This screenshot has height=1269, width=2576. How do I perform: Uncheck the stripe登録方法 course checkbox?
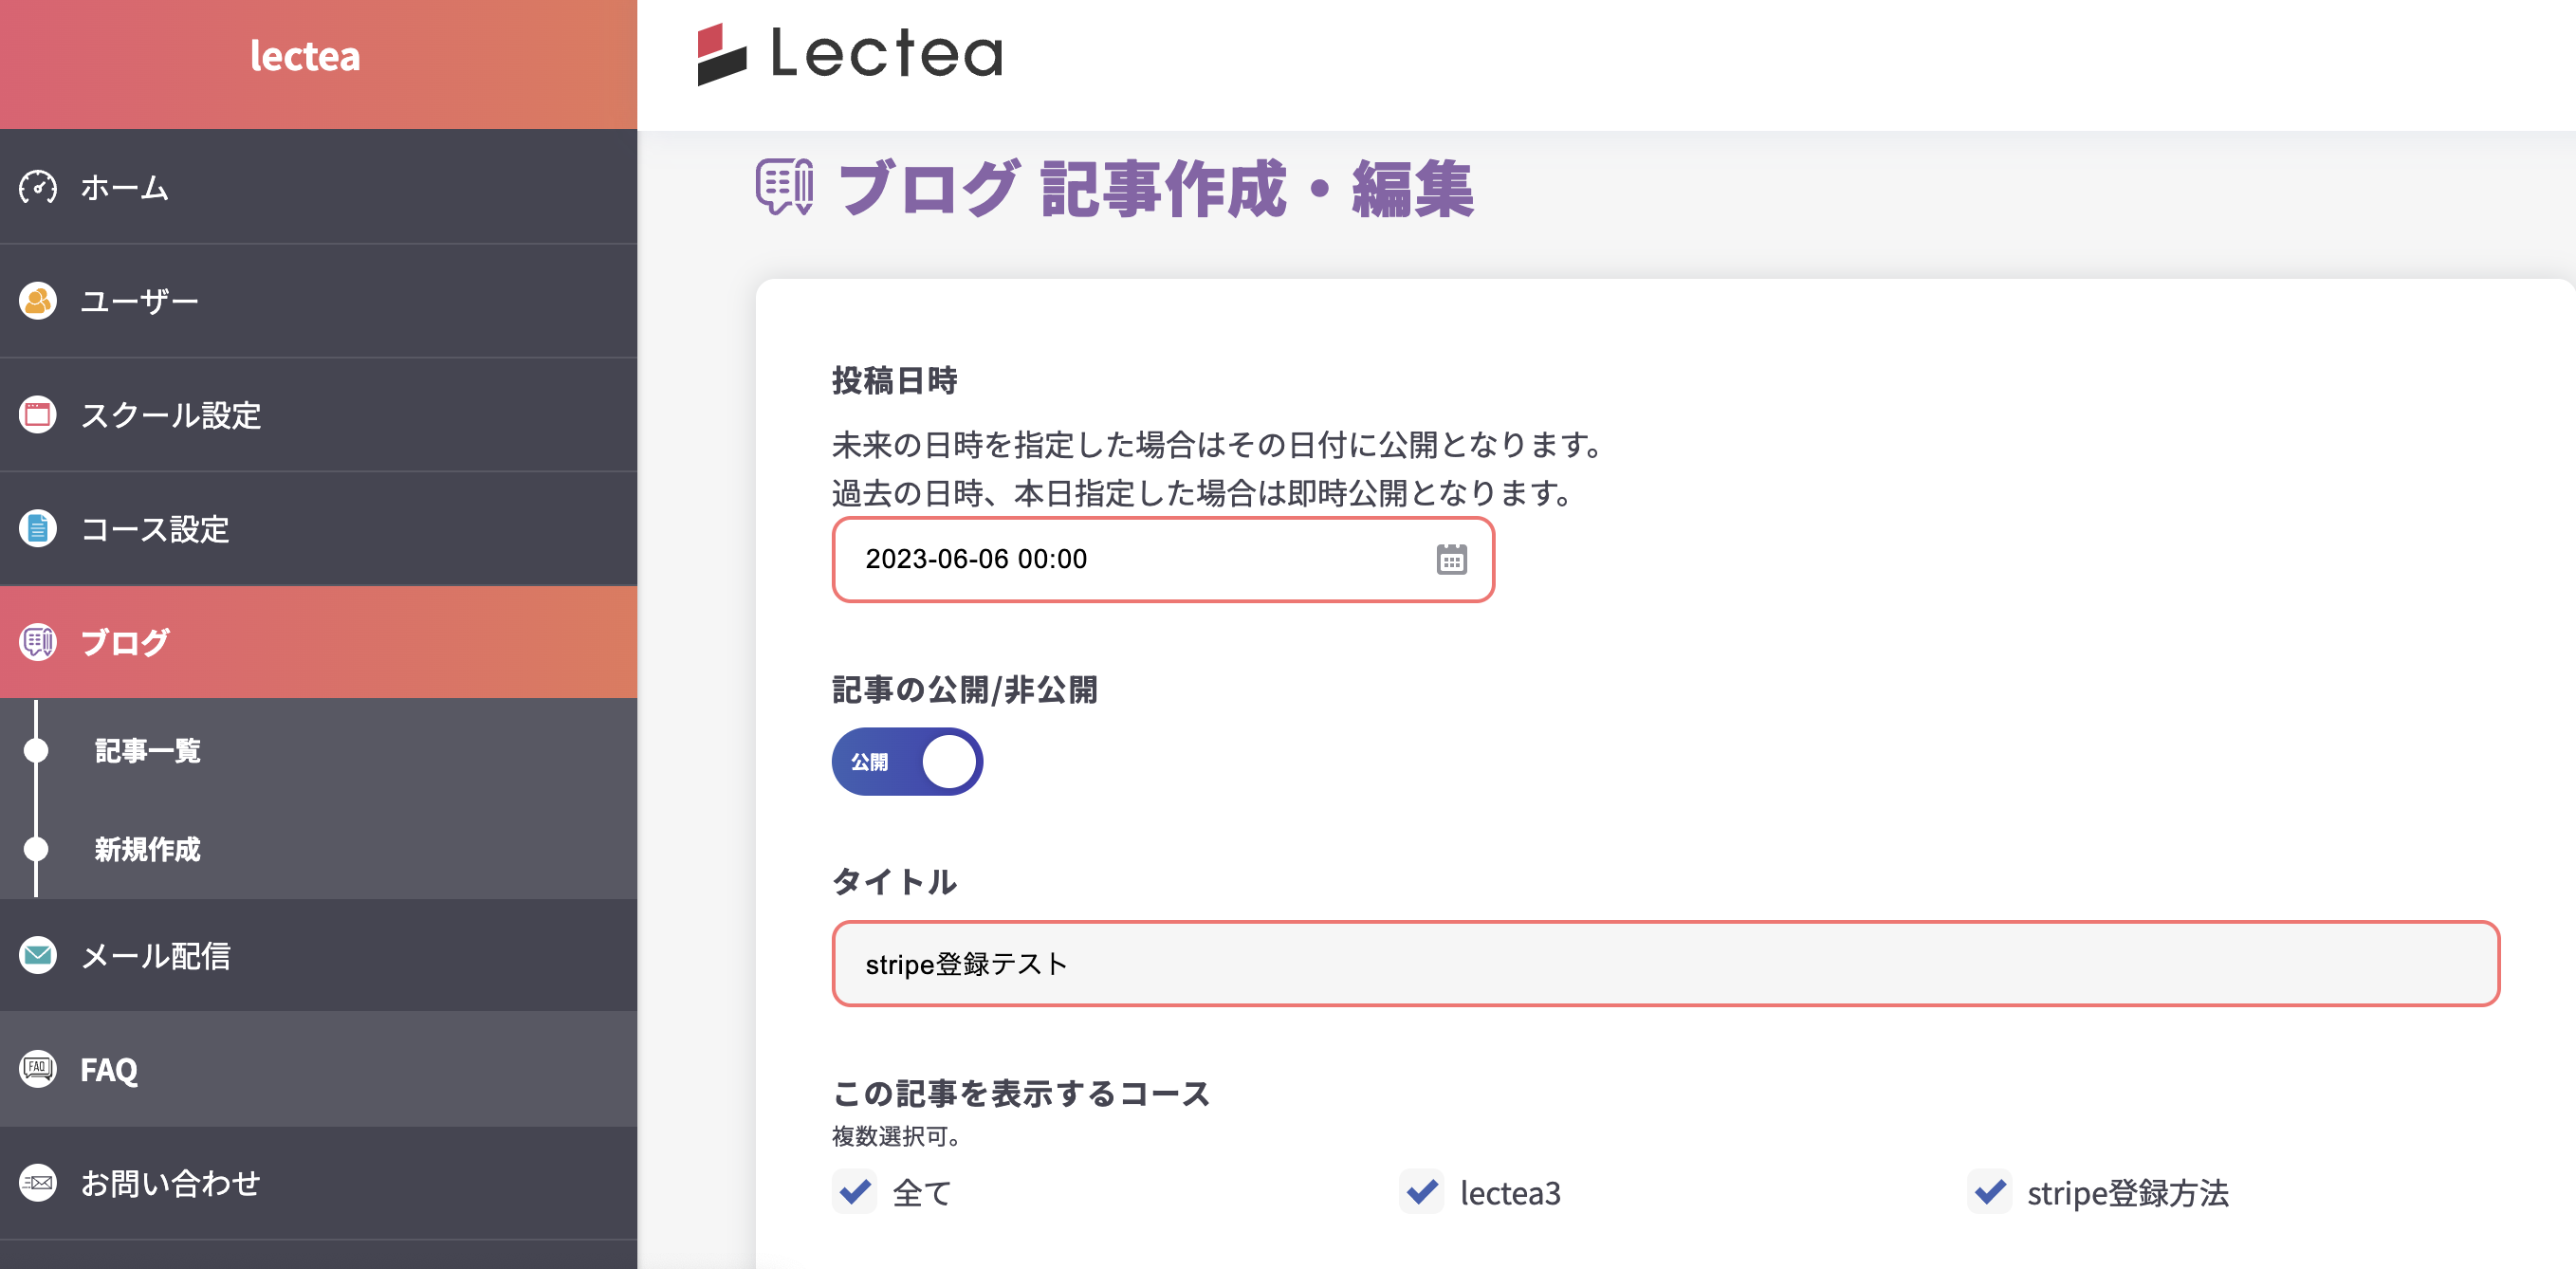pyautogui.click(x=1990, y=1191)
